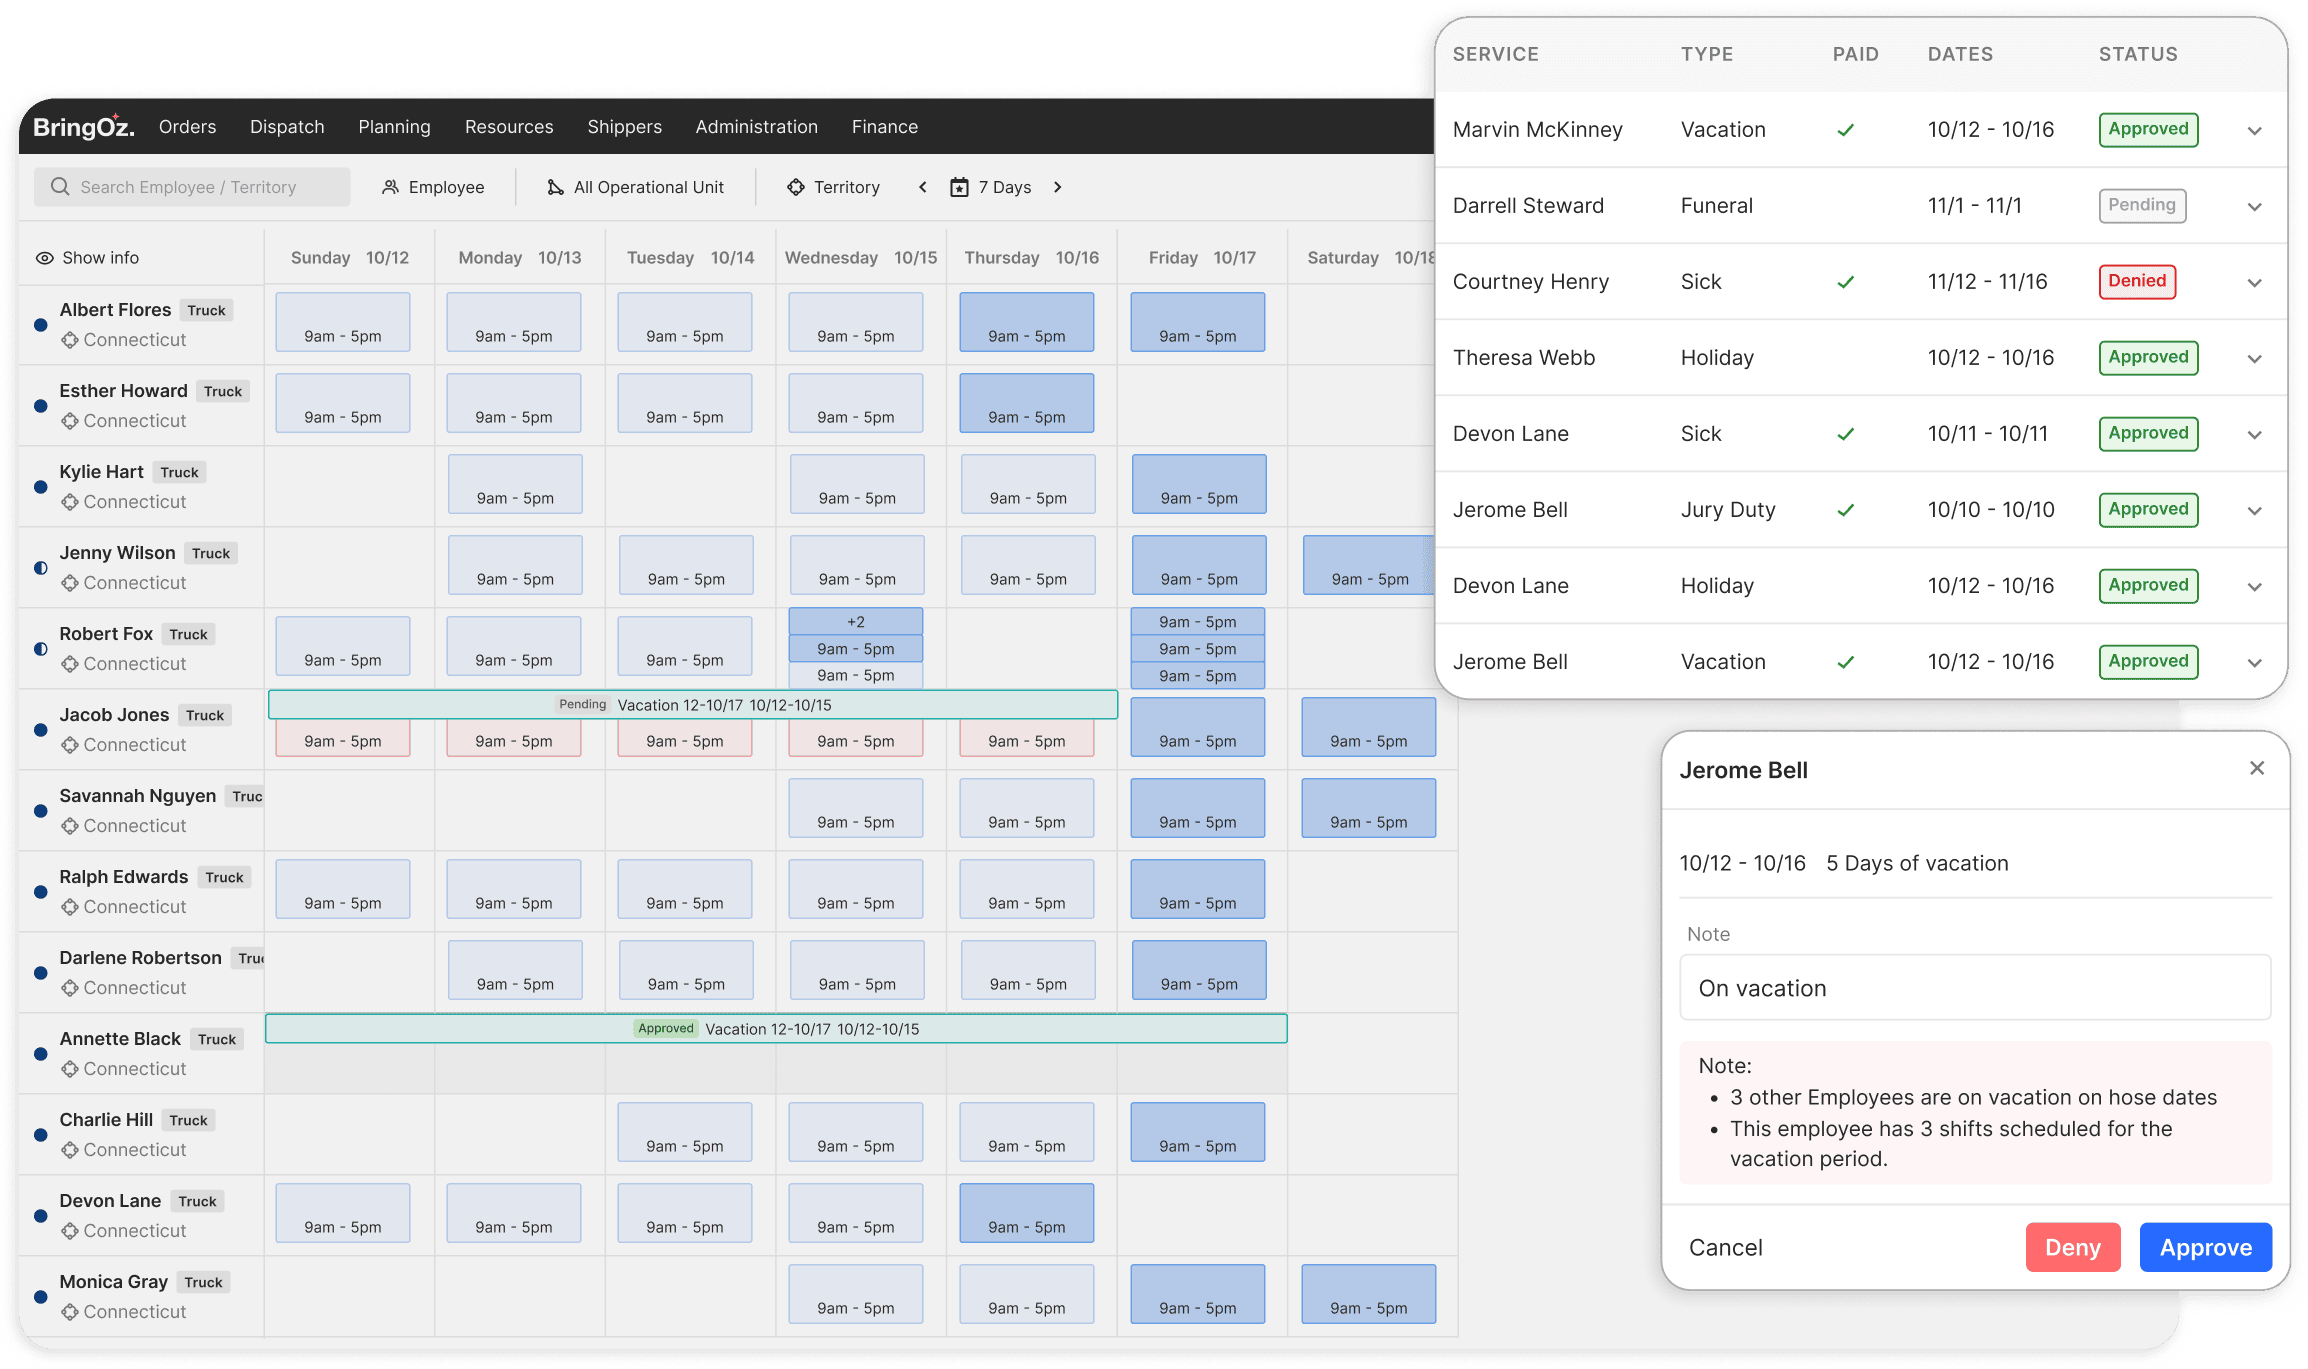Open the Orders menu

187,127
